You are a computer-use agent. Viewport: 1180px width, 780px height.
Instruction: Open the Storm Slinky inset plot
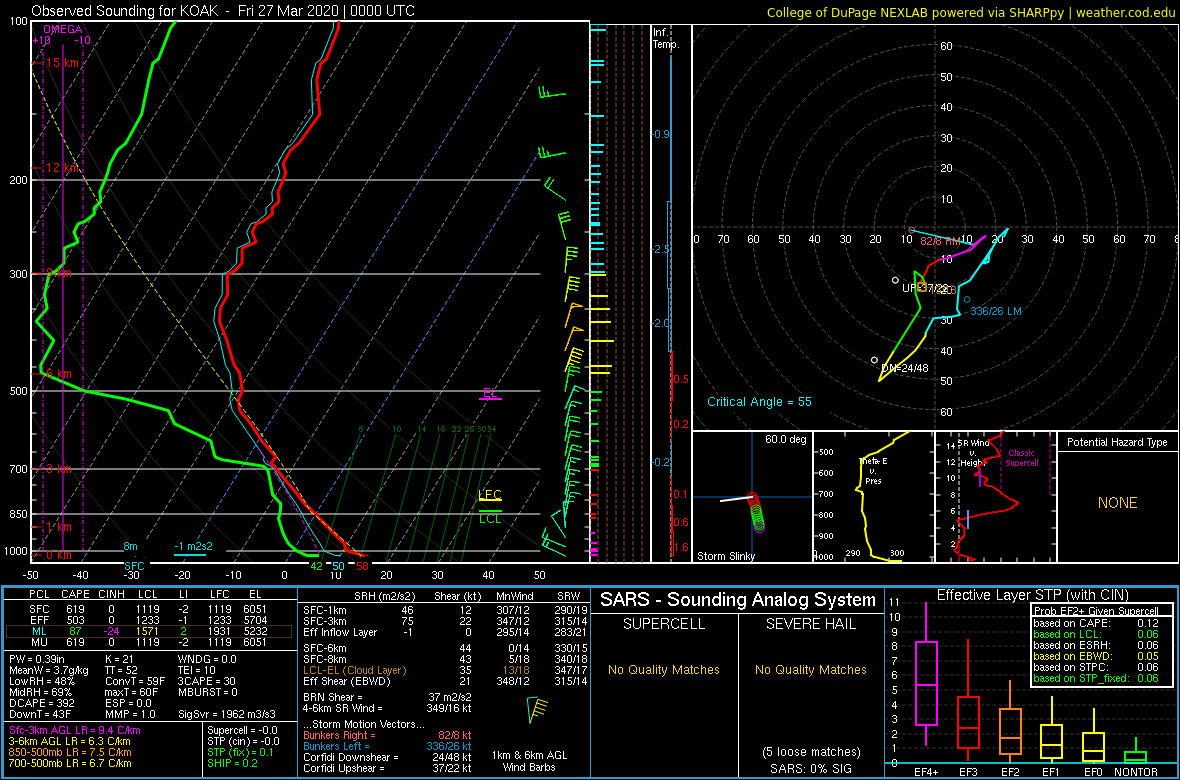click(752, 497)
